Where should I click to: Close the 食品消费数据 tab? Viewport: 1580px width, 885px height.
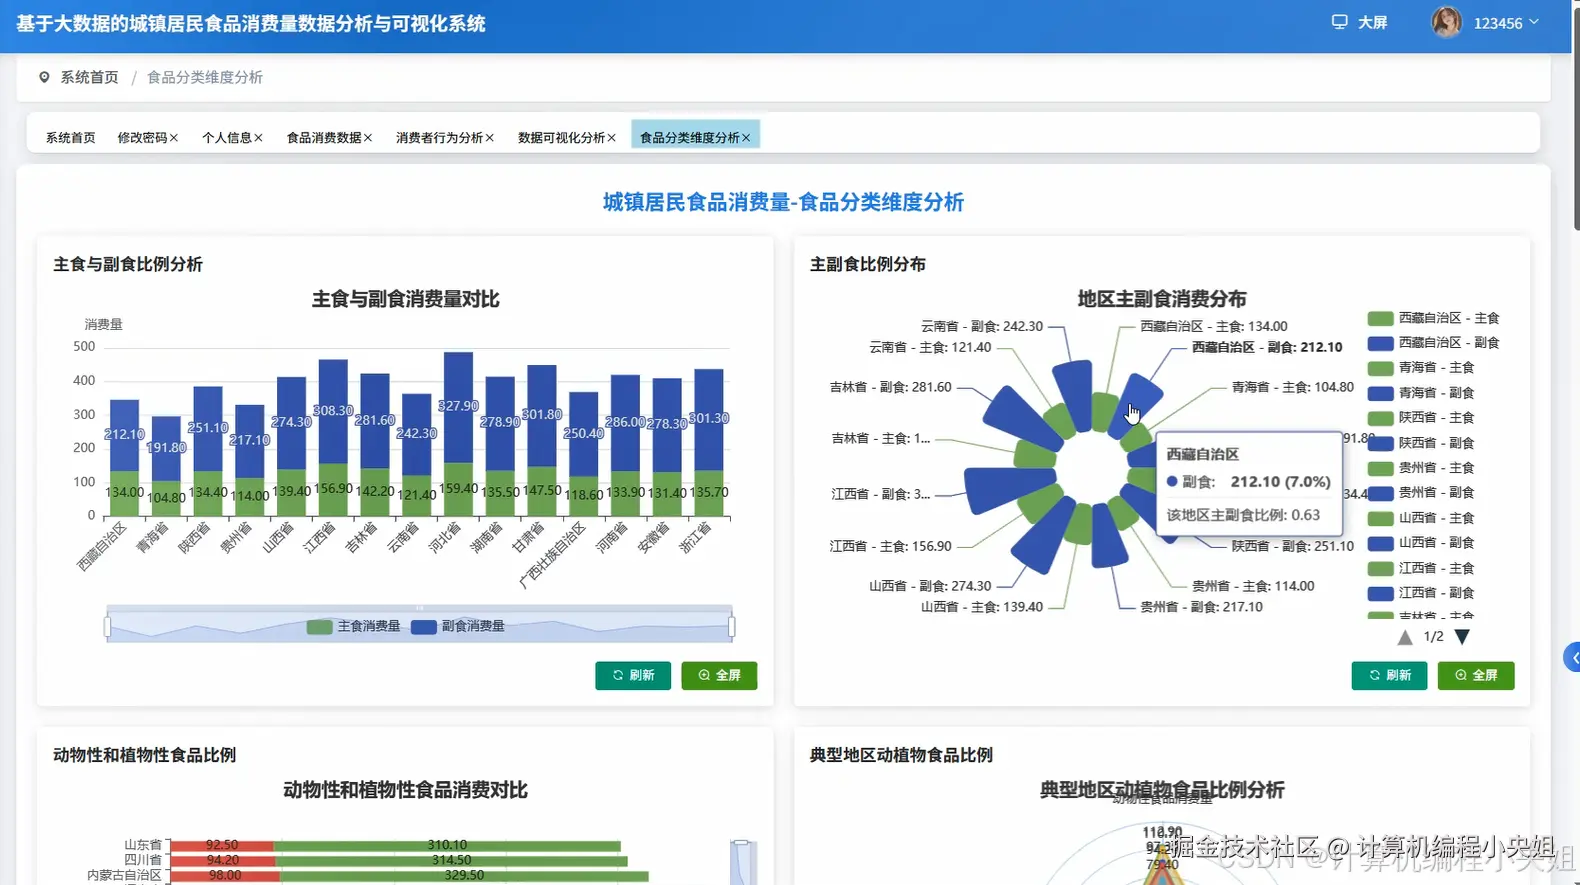coord(368,138)
